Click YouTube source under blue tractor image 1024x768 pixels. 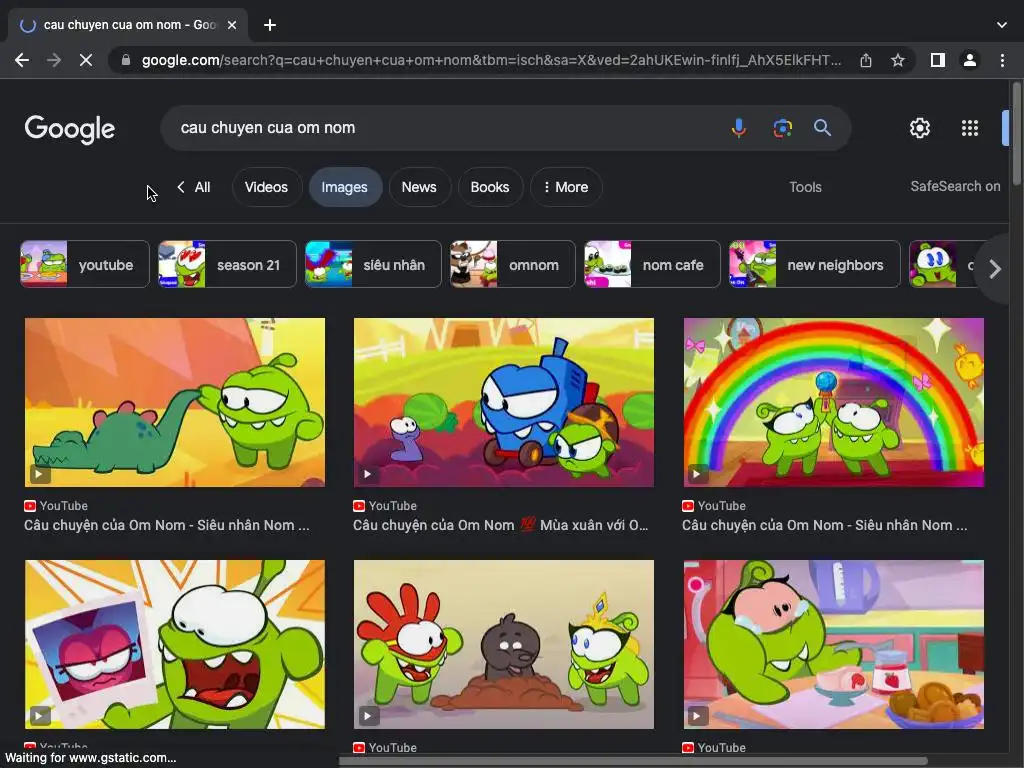385,506
